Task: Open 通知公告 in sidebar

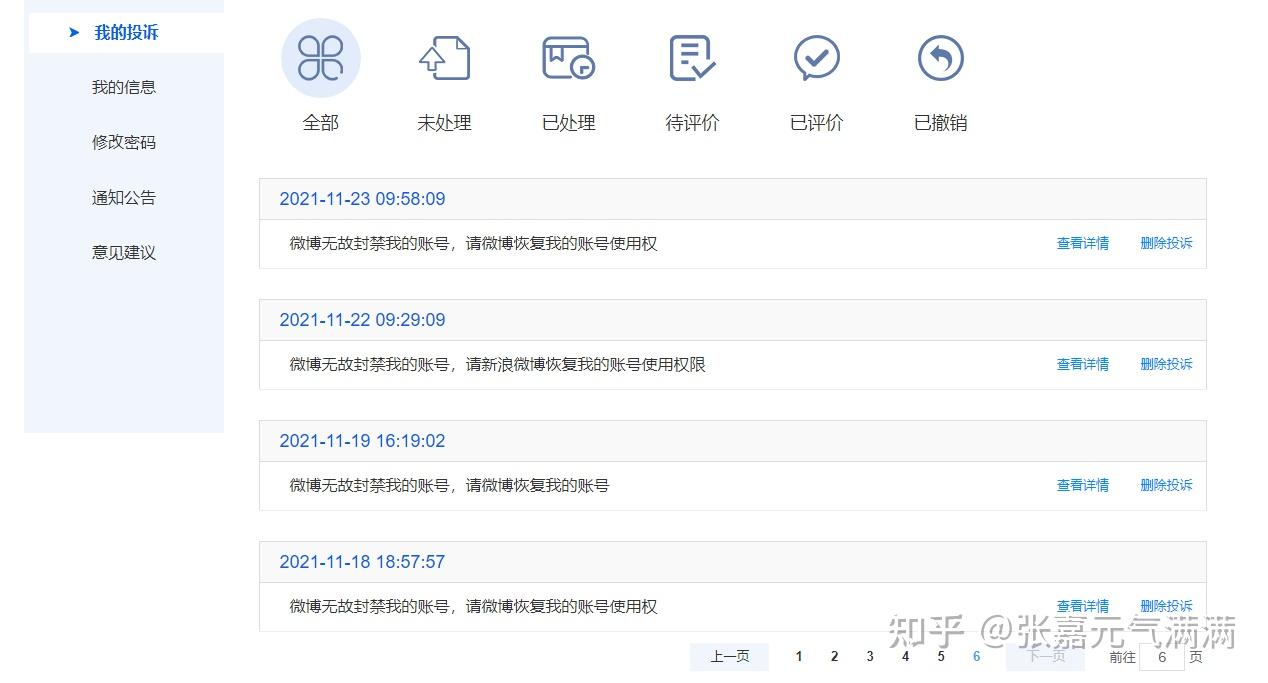Action: click(x=124, y=197)
